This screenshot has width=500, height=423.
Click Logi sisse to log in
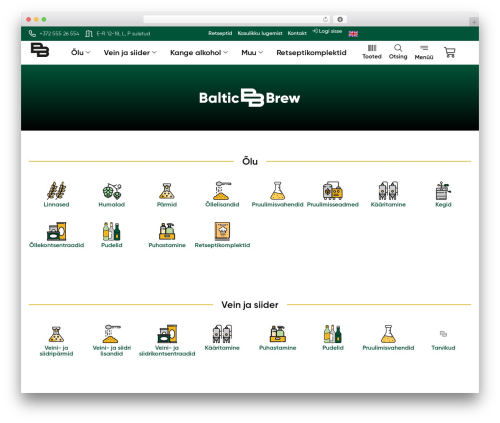pyautogui.click(x=327, y=31)
